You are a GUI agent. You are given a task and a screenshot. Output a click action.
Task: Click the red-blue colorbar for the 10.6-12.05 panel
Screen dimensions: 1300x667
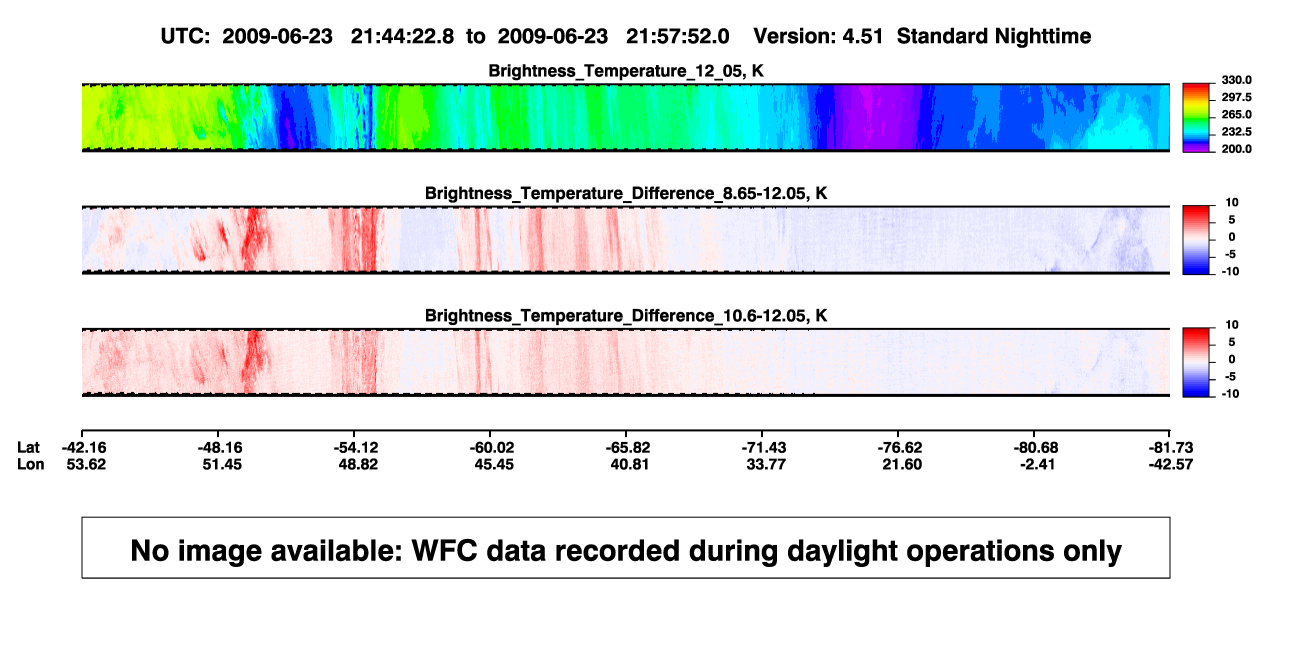pyautogui.click(x=1197, y=363)
